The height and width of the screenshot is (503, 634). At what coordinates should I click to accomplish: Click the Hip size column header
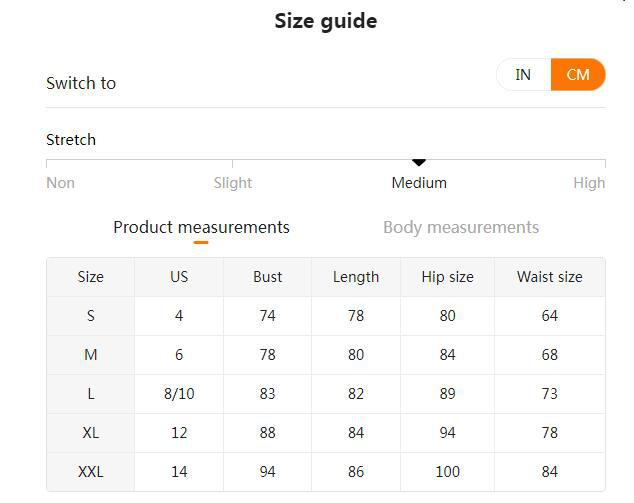pyautogui.click(x=447, y=277)
